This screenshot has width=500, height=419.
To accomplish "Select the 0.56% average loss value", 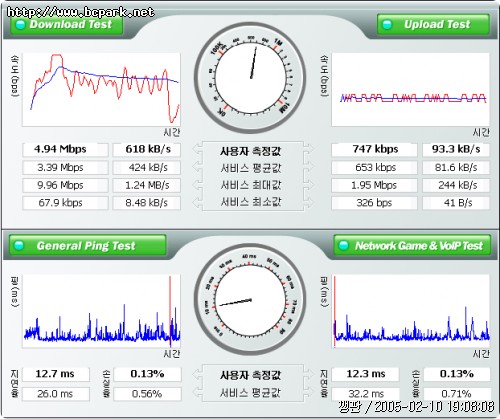I will (x=147, y=394).
